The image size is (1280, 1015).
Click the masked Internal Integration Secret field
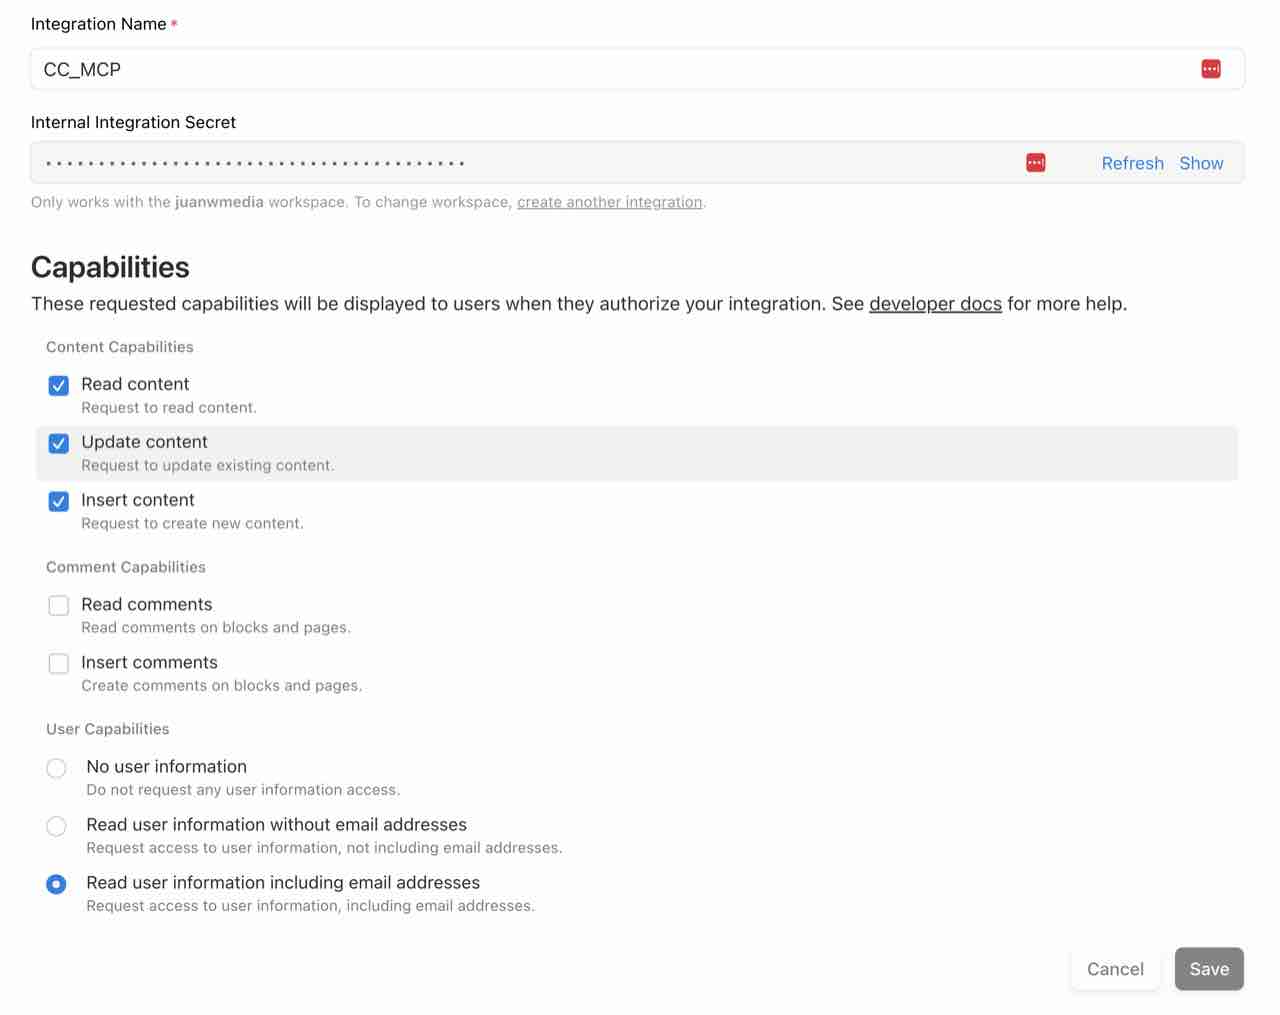pos(500,163)
